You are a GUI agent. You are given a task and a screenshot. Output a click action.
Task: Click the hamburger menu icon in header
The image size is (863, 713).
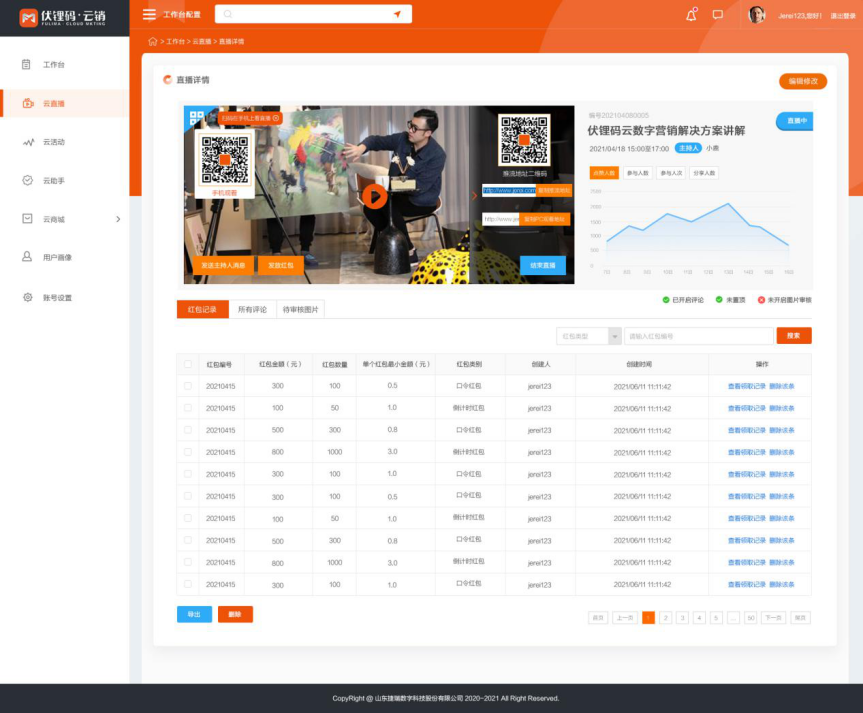tap(149, 14)
